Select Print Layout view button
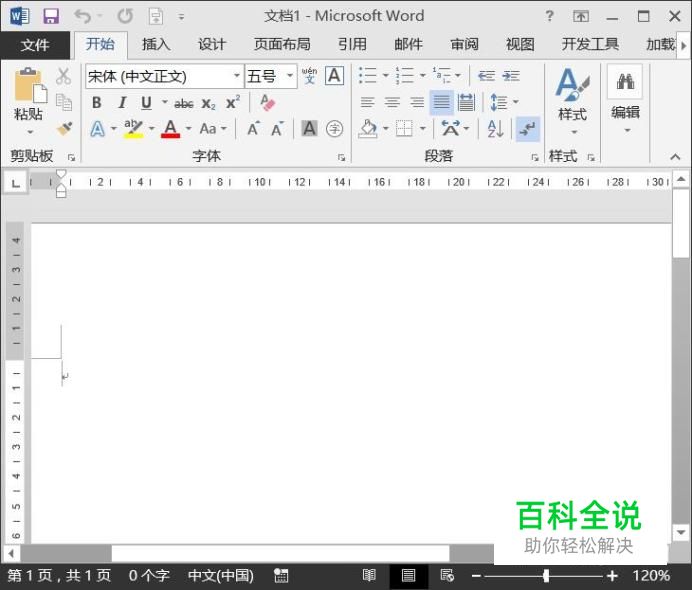This screenshot has height=590, width=692. click(x=409, y=575)
